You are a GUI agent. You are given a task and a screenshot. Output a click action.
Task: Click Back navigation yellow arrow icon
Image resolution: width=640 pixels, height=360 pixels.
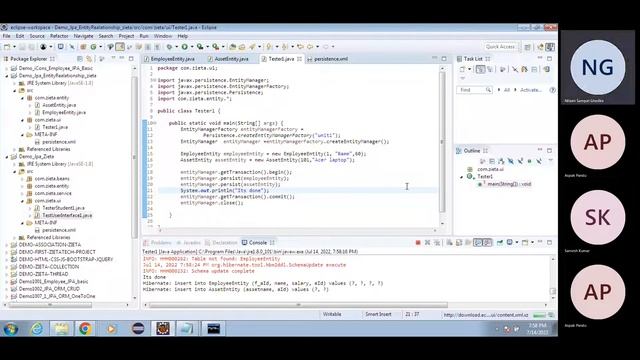click(x=310, y=47)
